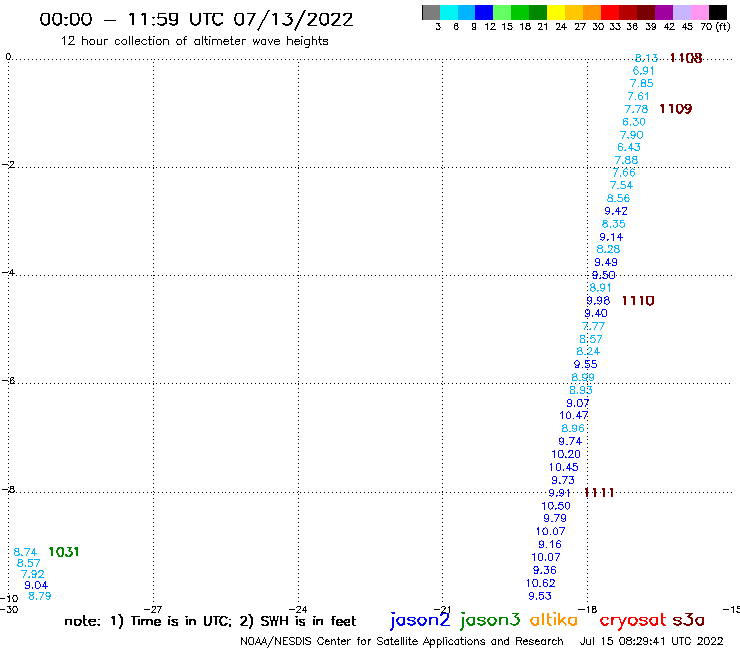Click the gray swatch in the color legend

click(431, 12)
